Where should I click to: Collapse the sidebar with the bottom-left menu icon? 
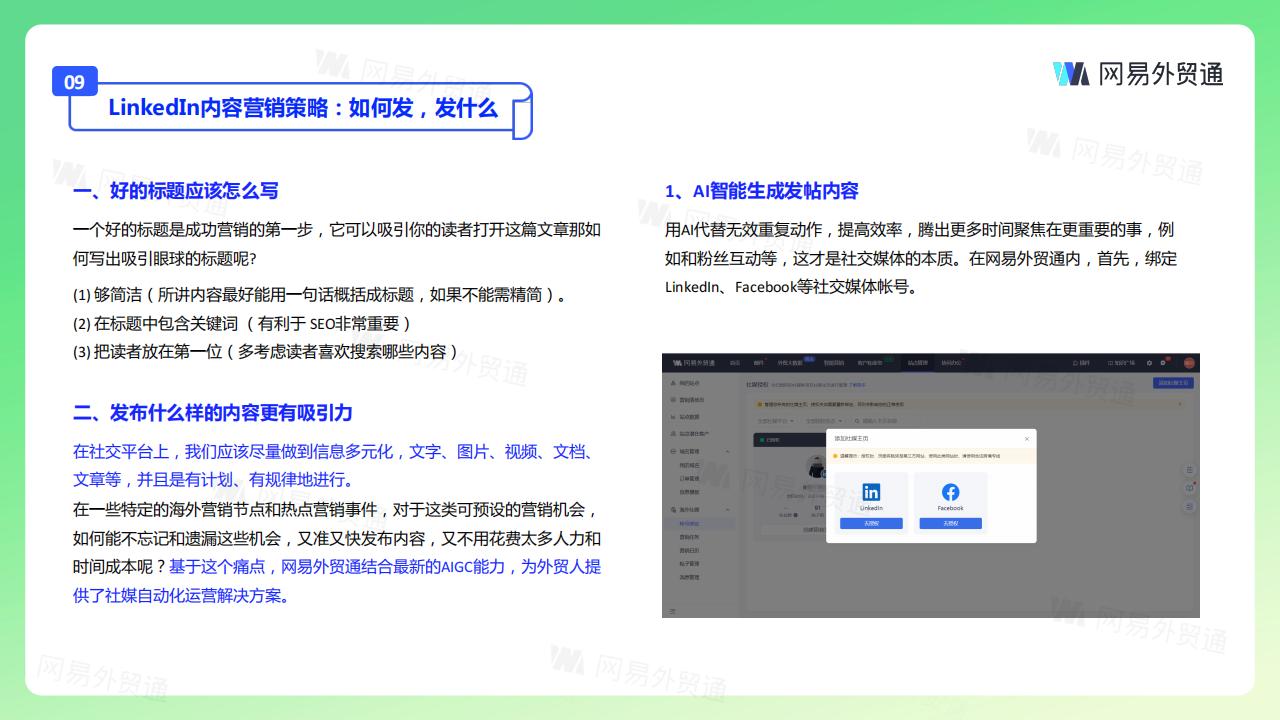pos(673,611)
